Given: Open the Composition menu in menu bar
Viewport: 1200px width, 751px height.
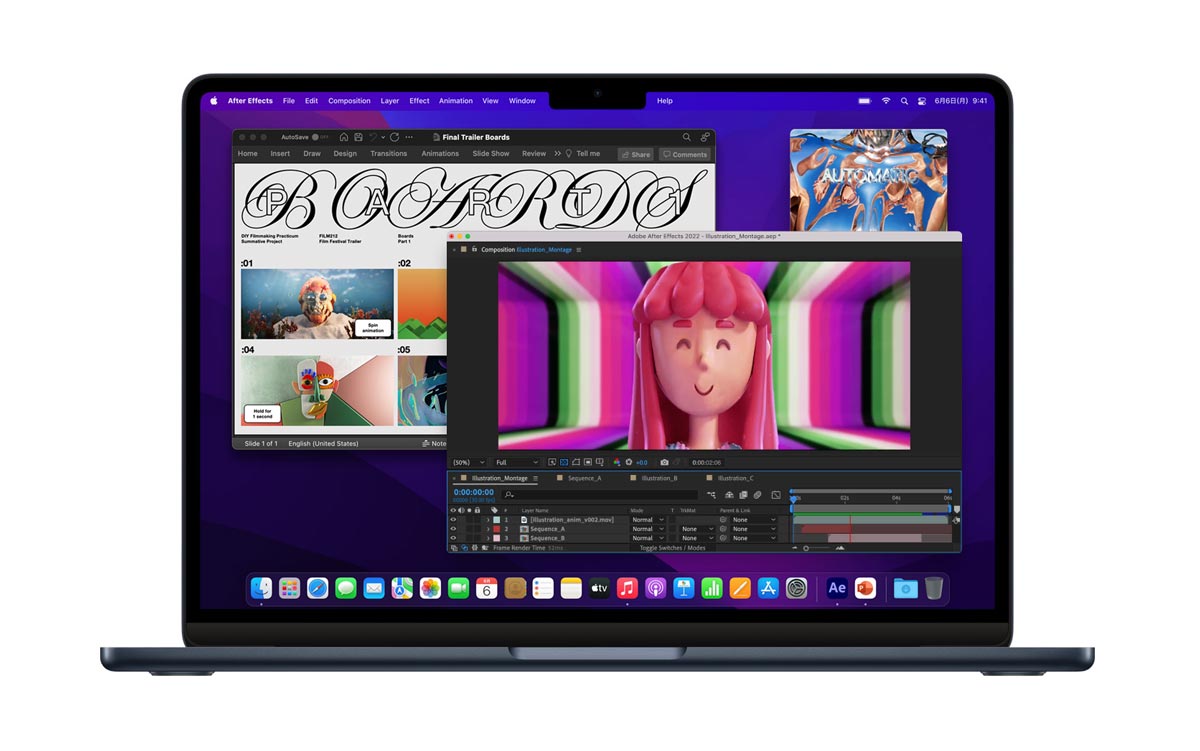Looking at the screenshot, I should [x=349, y=101].
